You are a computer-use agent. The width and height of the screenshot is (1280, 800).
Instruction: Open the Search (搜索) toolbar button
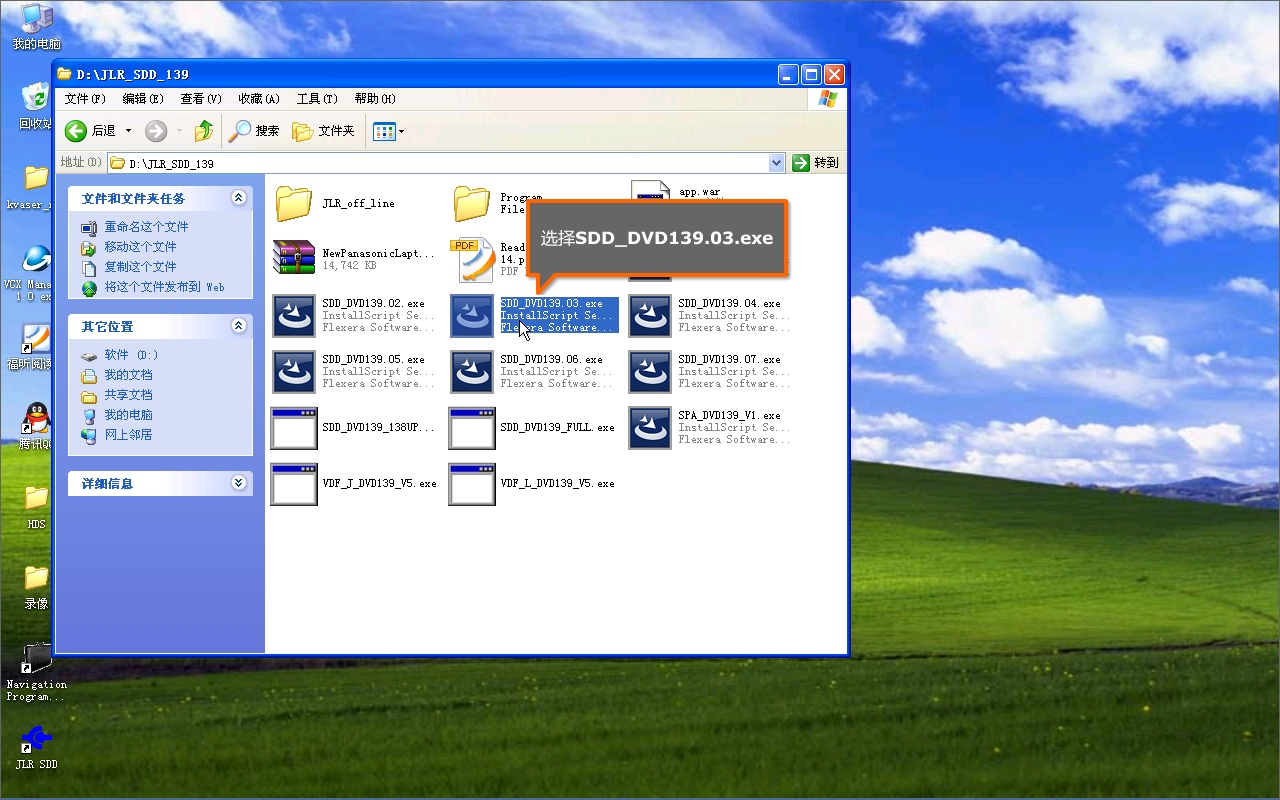254,131
